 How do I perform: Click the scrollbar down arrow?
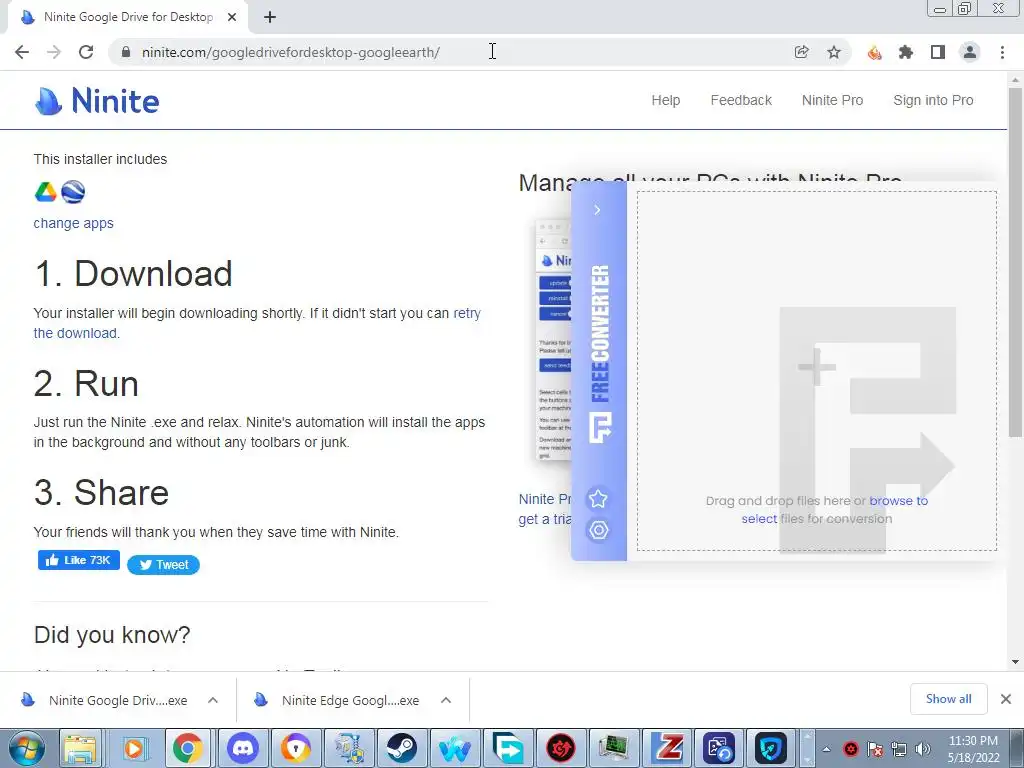(1015, 662)
